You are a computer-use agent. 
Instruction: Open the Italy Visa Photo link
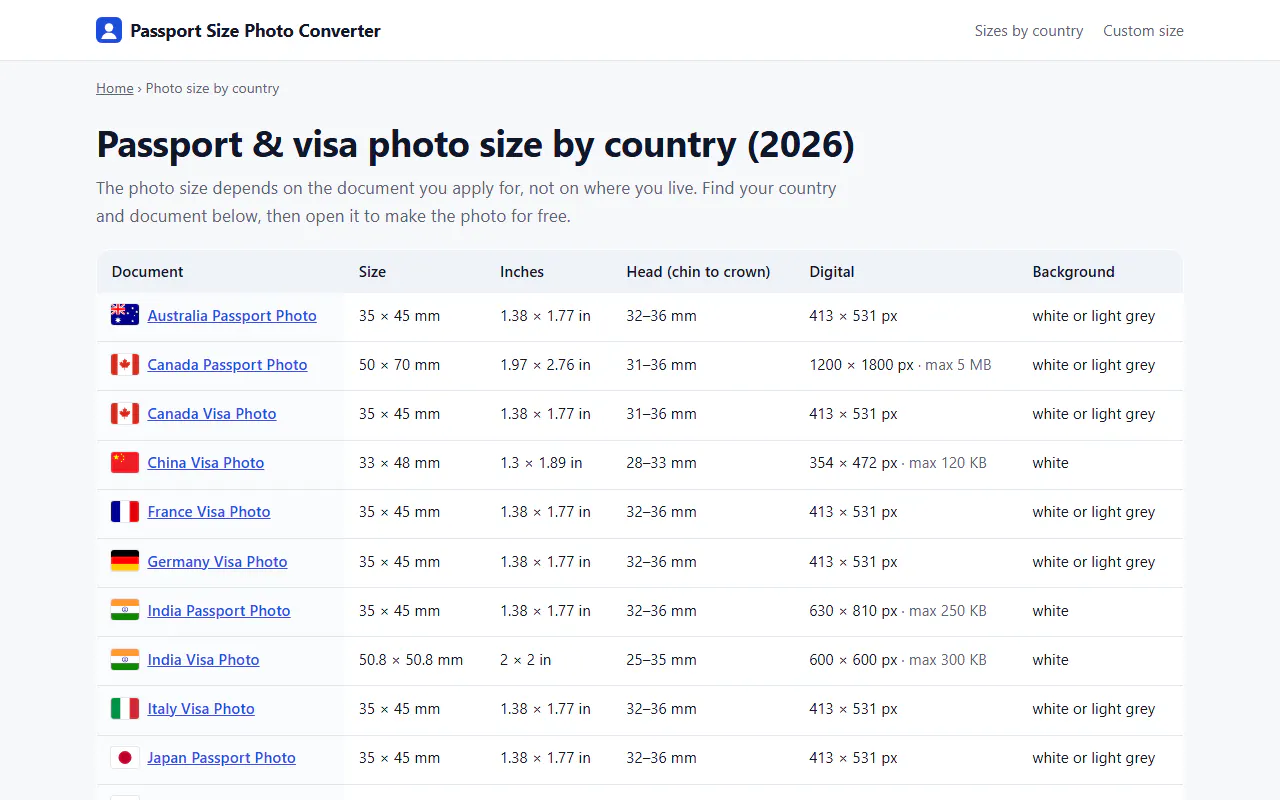[201, 708]
